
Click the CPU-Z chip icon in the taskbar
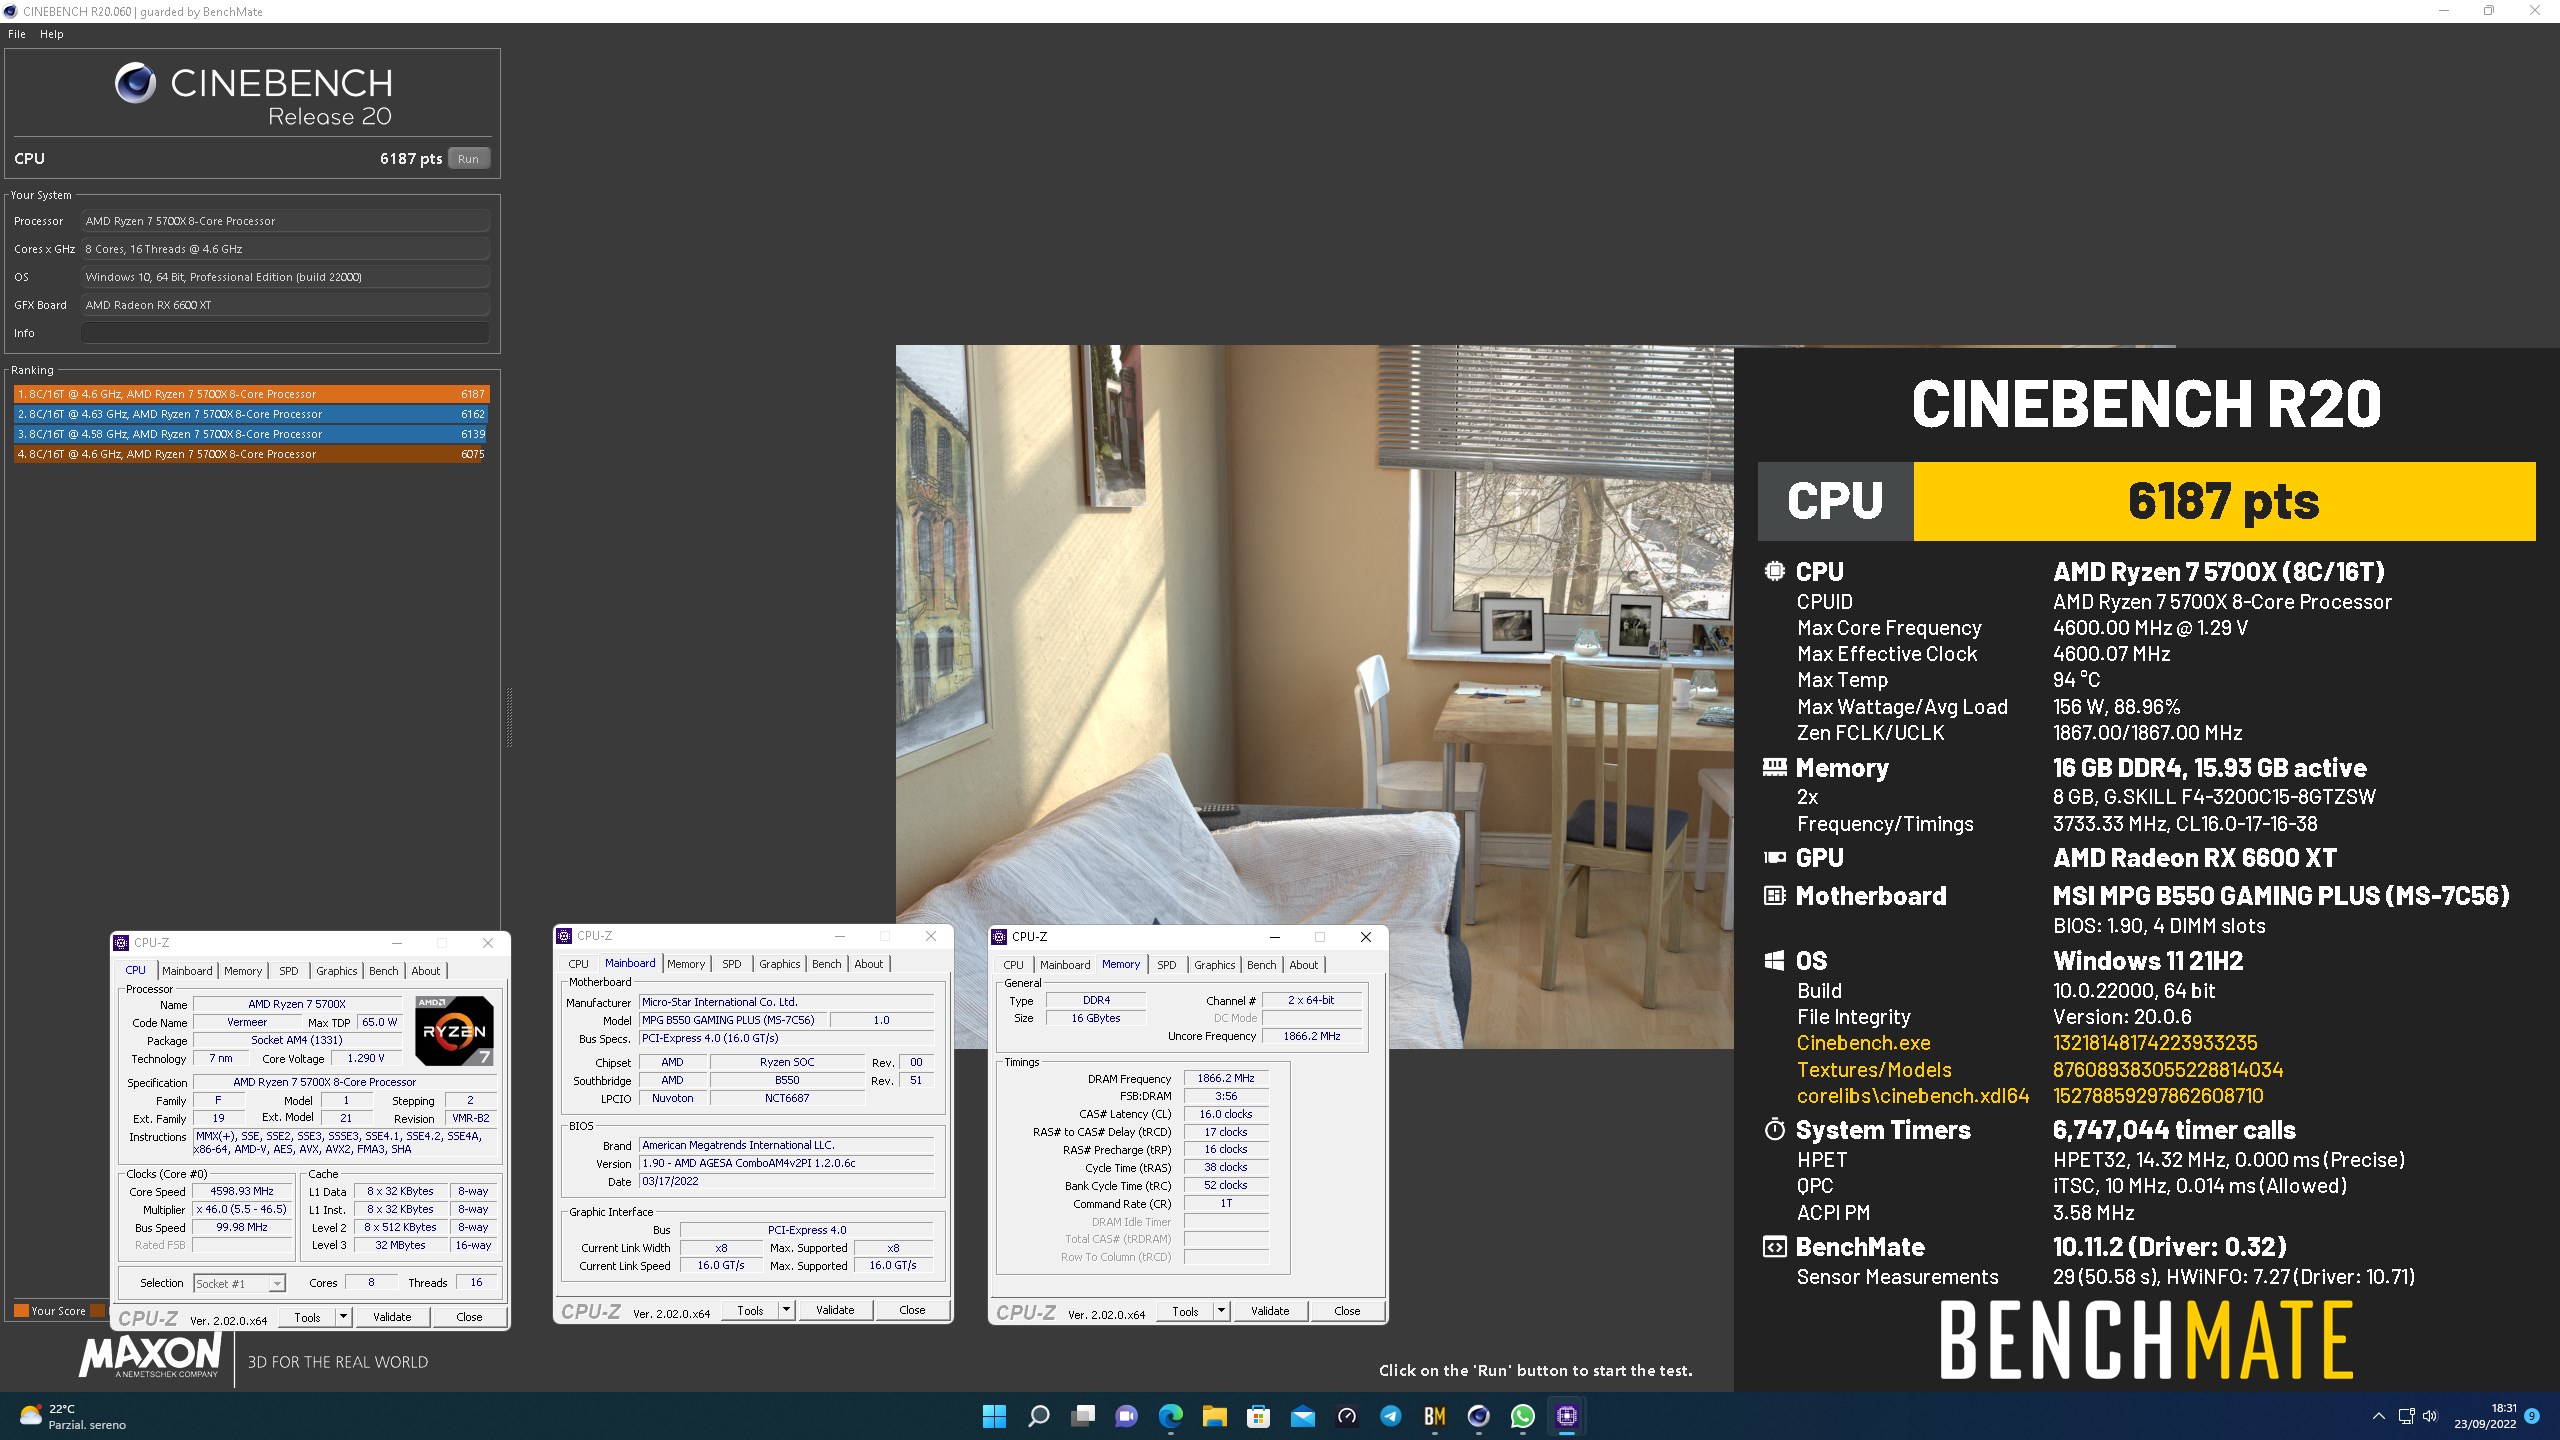click(1567, 1416)
